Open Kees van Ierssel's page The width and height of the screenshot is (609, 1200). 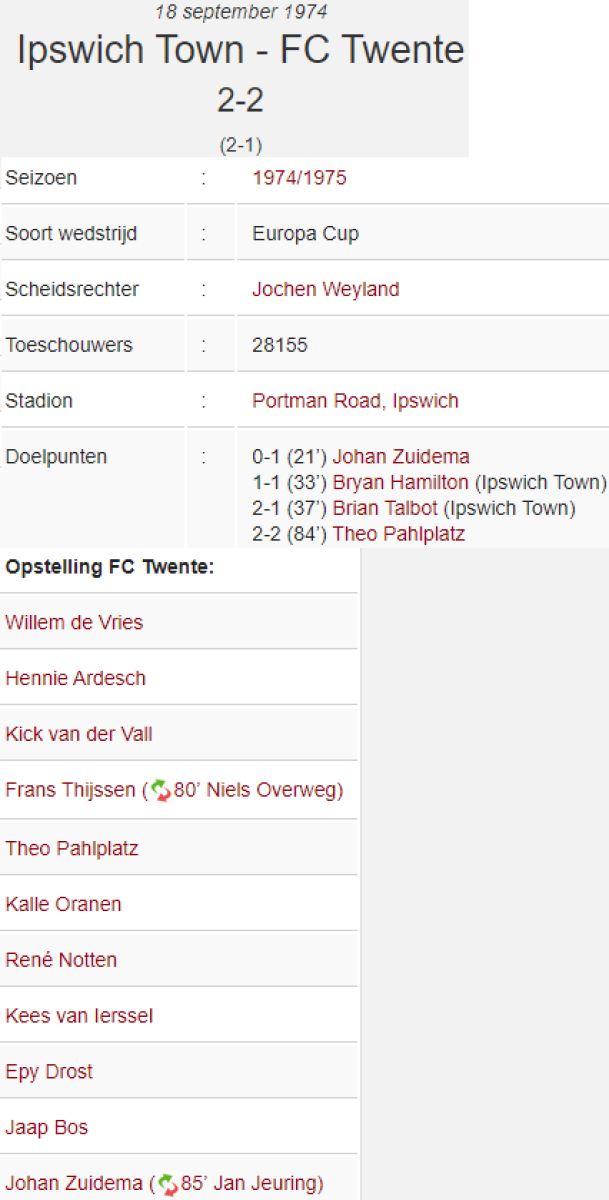point(79,1016)
